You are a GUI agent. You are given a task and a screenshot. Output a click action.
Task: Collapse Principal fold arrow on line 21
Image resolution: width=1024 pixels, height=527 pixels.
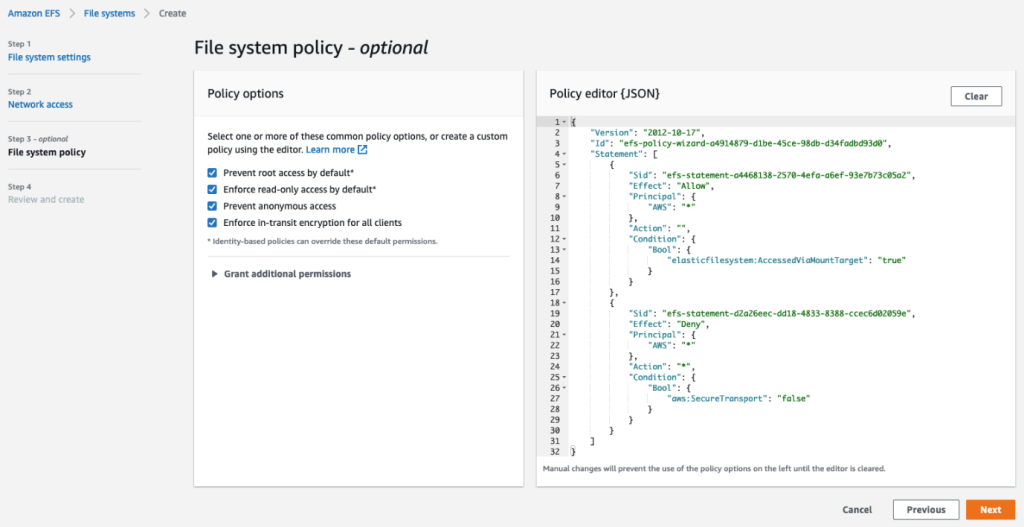(x=564, y=335)
